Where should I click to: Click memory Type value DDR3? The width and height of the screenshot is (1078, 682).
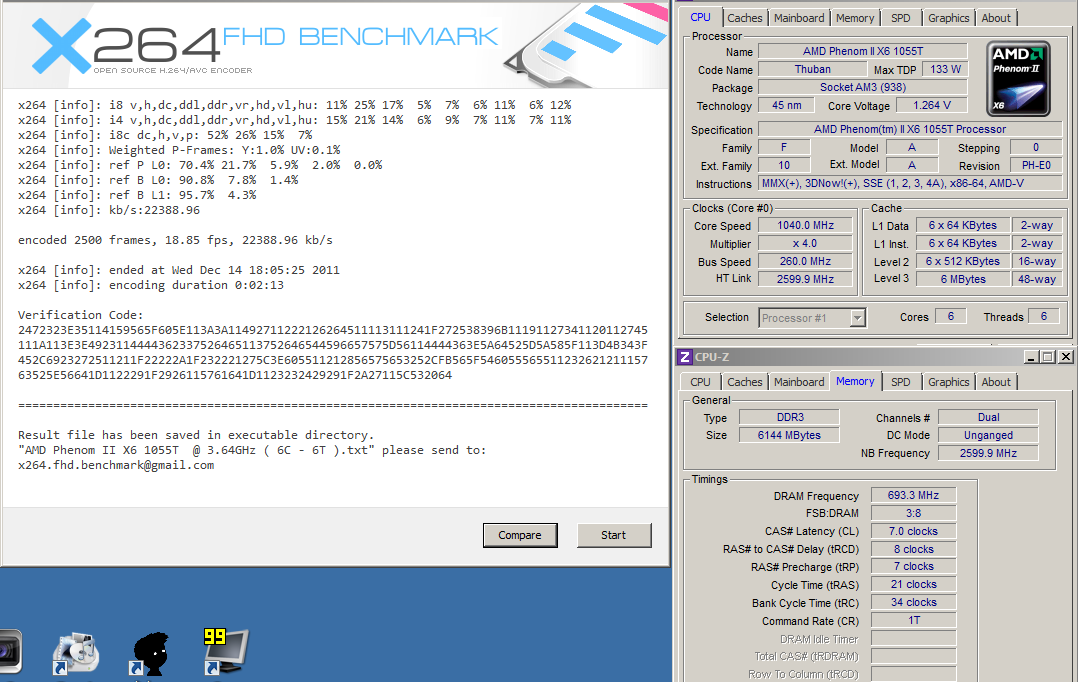pos(789,417)
